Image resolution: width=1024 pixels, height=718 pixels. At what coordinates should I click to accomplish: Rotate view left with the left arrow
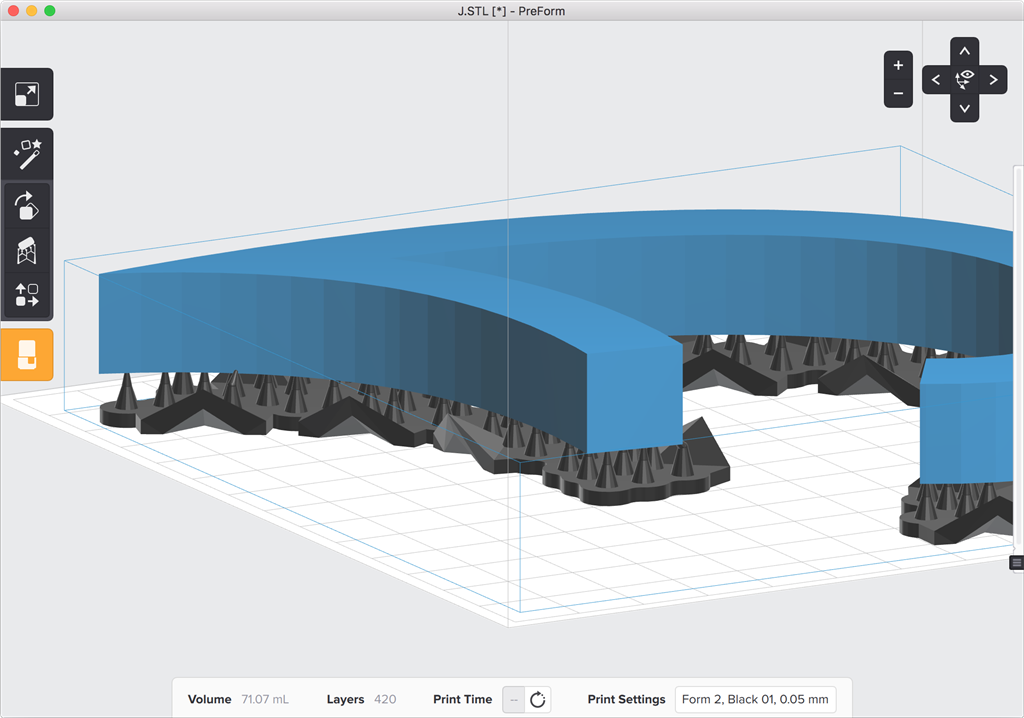[x=936, y=80]
